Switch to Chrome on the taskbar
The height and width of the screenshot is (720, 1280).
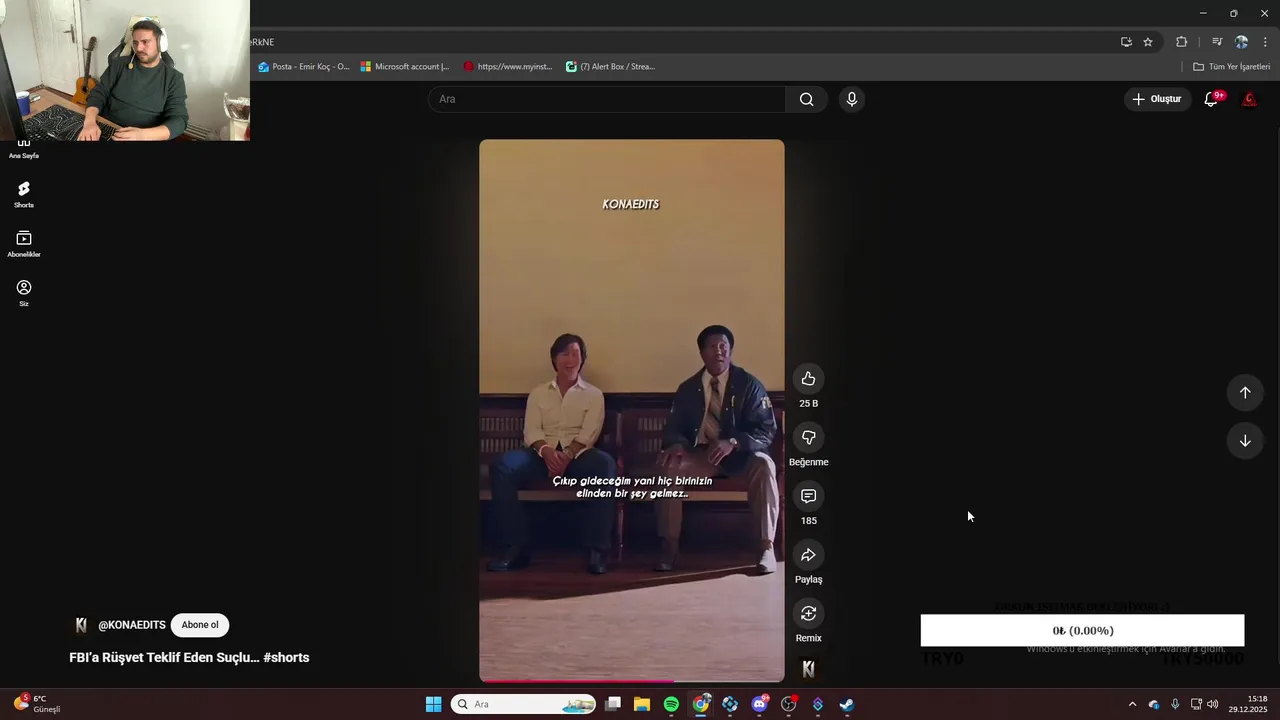click(x=701, y=704)
